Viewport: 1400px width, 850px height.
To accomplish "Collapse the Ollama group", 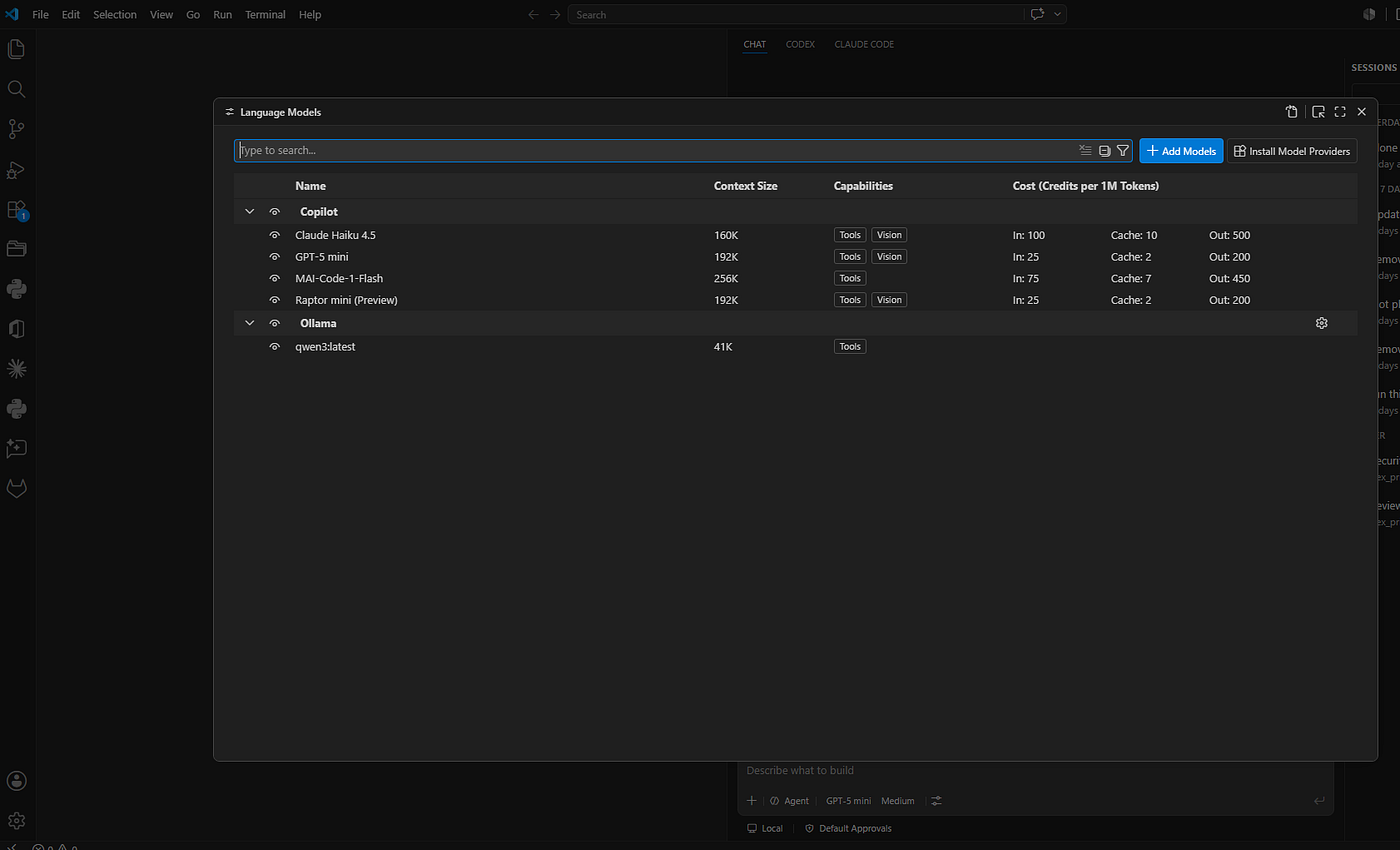I will tap(250, 323).
